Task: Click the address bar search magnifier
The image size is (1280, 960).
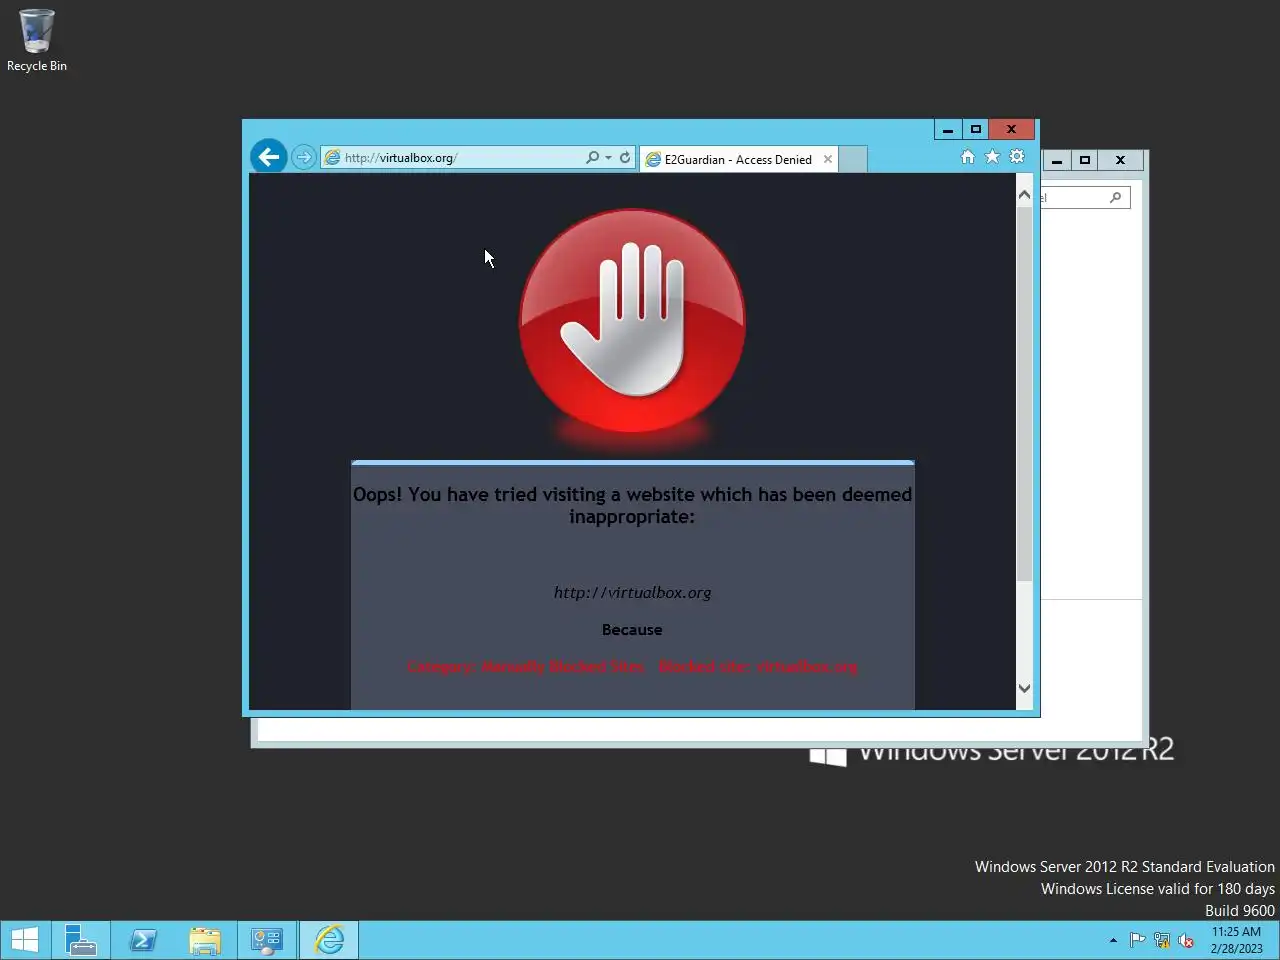Action: [592, 157]
